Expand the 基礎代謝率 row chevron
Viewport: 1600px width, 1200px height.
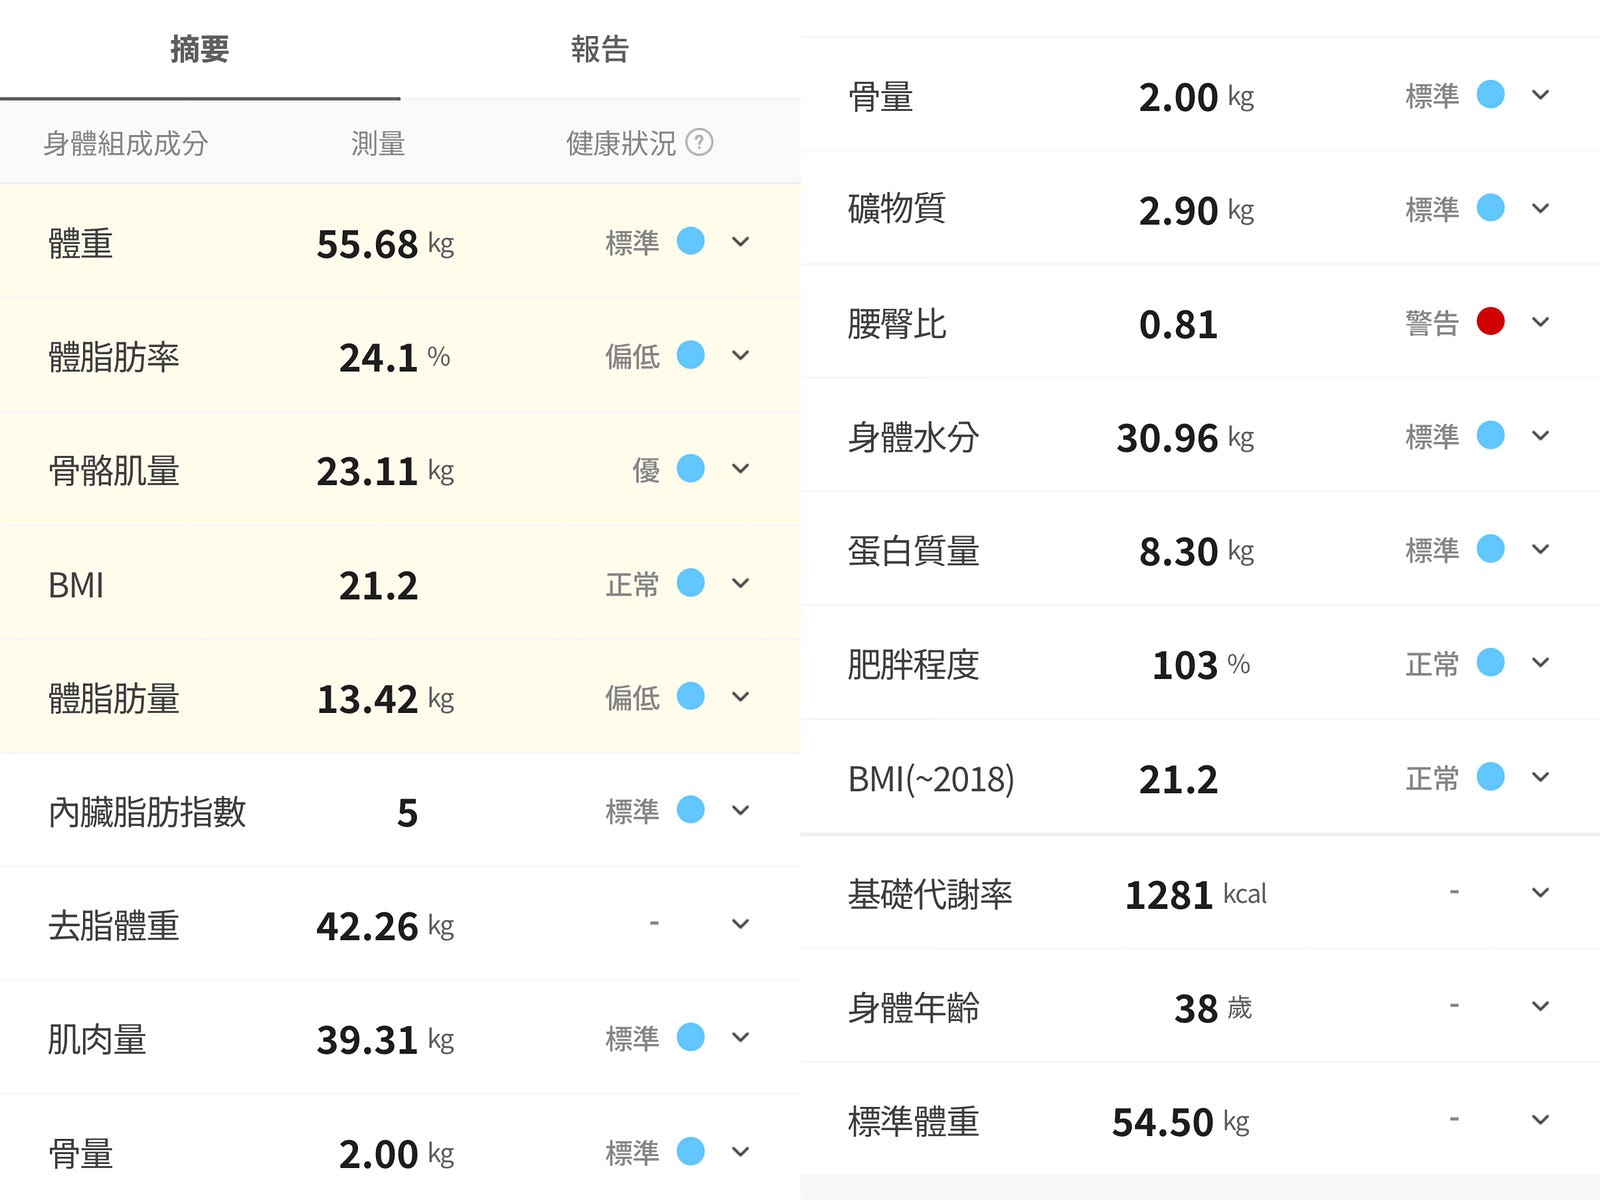coord(1540,892)
